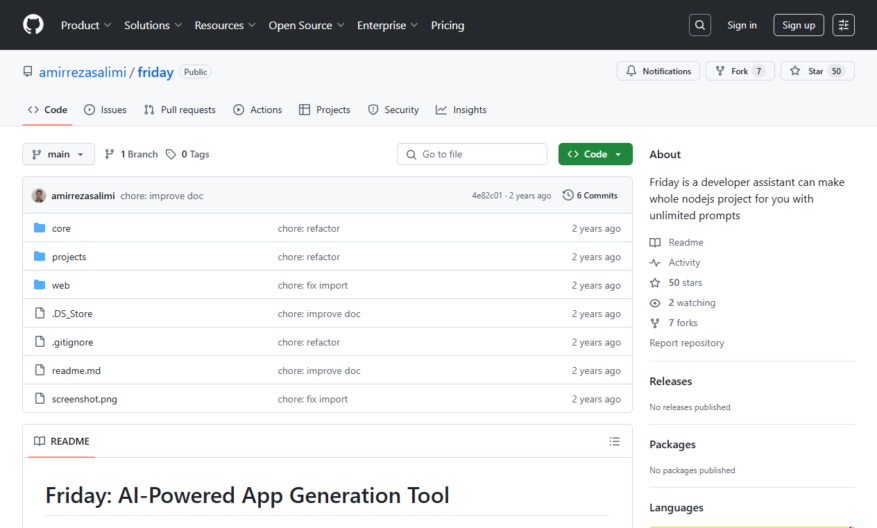
Task: Open the search magnifier in the header
Action: pos(700,25)
